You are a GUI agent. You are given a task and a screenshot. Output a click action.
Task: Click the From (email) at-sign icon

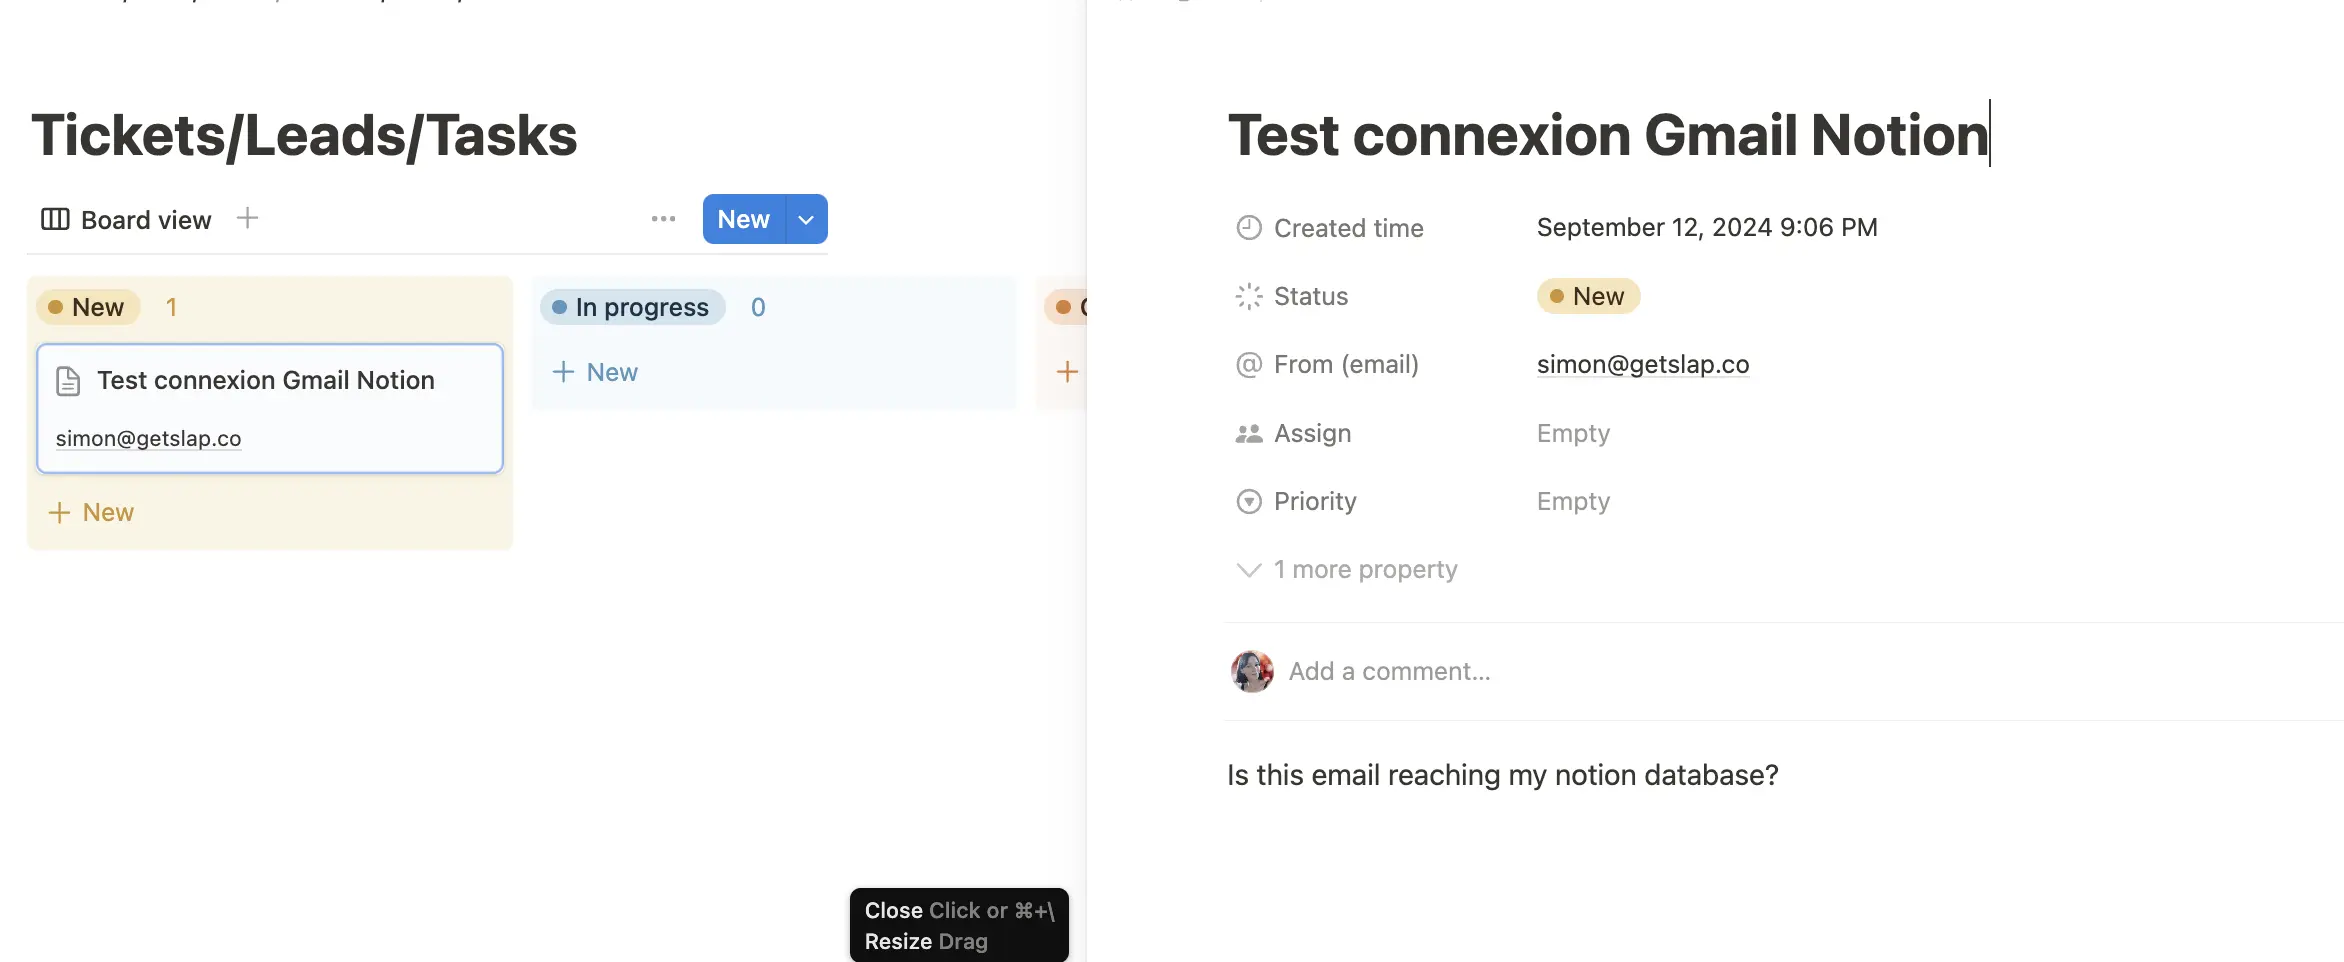click(1249, 365)
